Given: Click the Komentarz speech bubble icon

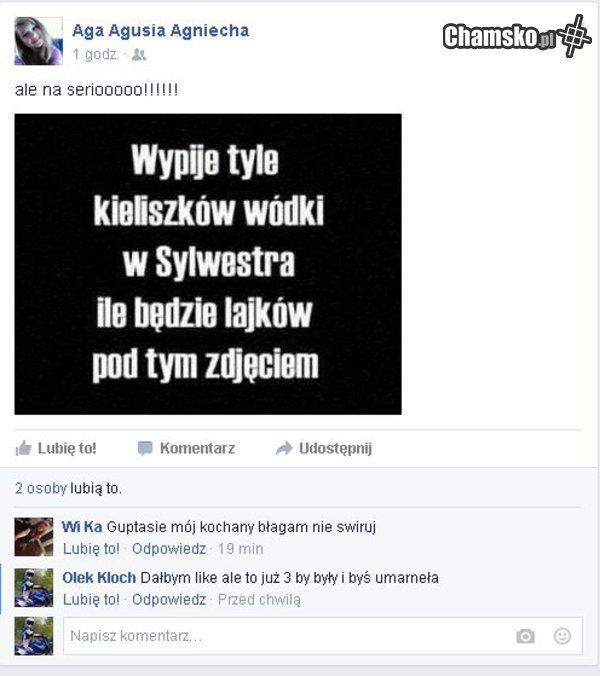Looking at the screenshot, I should pos(145,448).
